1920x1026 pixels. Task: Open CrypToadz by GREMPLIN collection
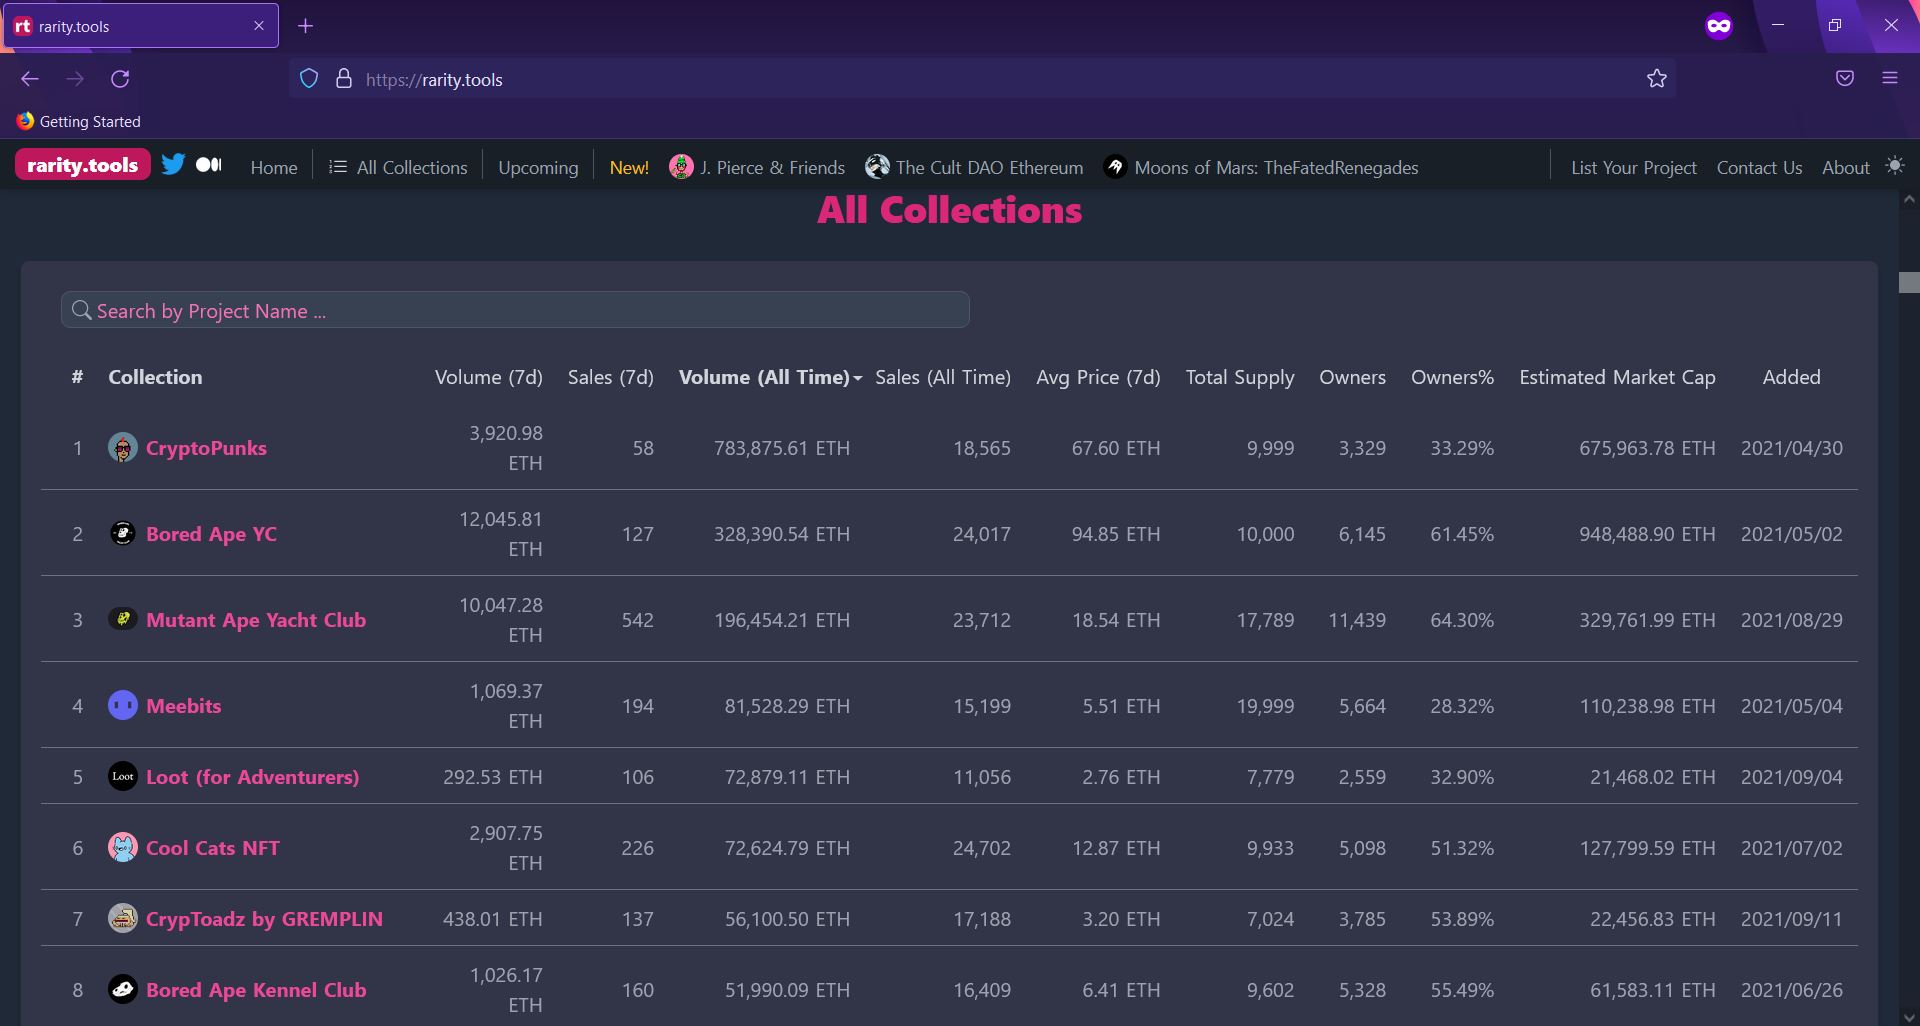tap(264, 919)
